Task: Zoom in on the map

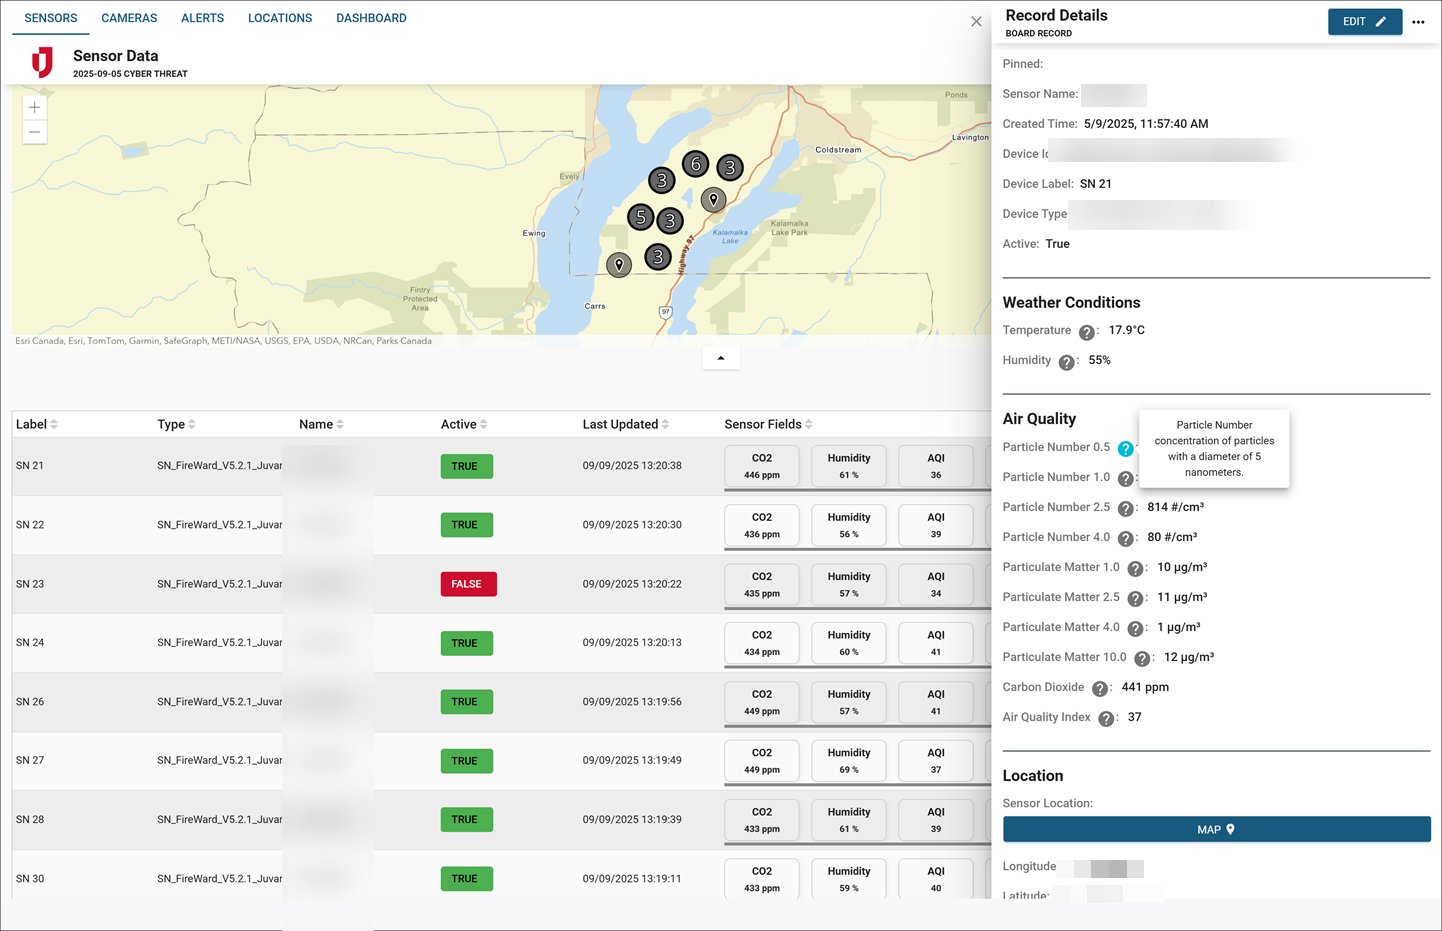Action: 35,108
